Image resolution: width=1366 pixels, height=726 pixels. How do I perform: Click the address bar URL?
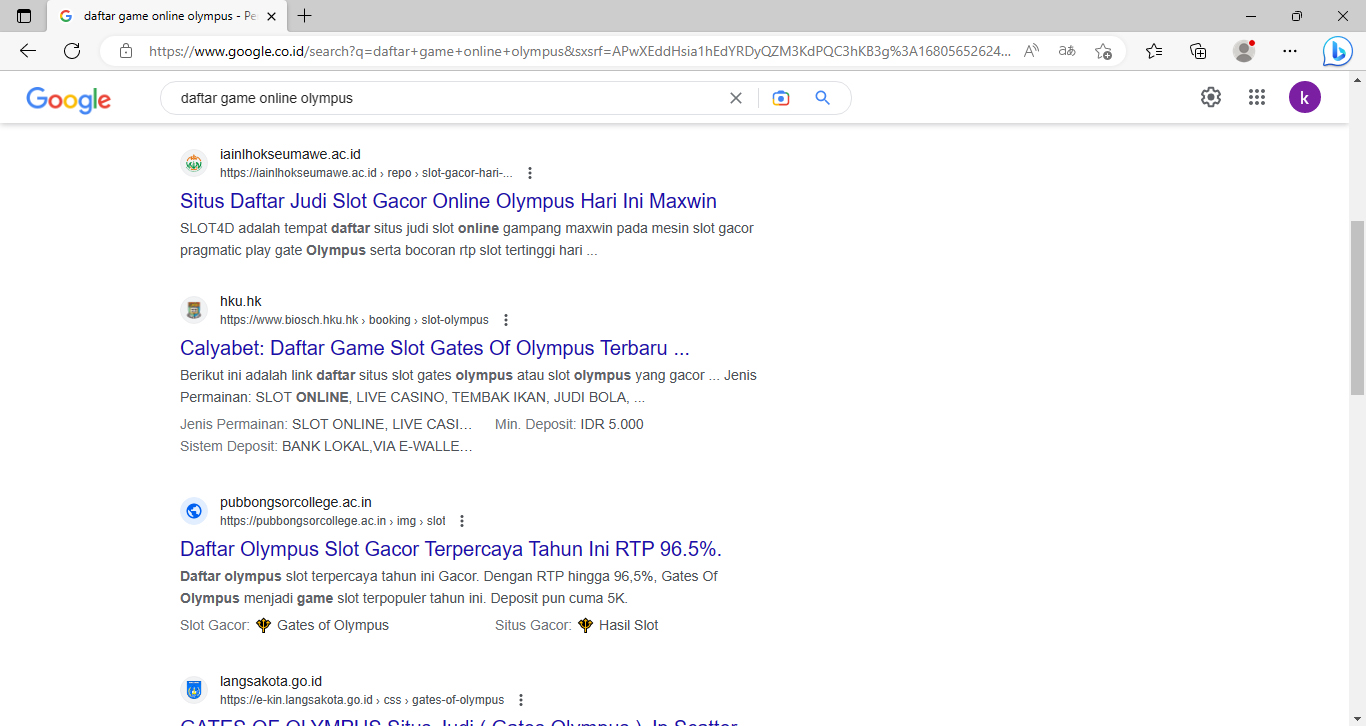pos(580,51)
